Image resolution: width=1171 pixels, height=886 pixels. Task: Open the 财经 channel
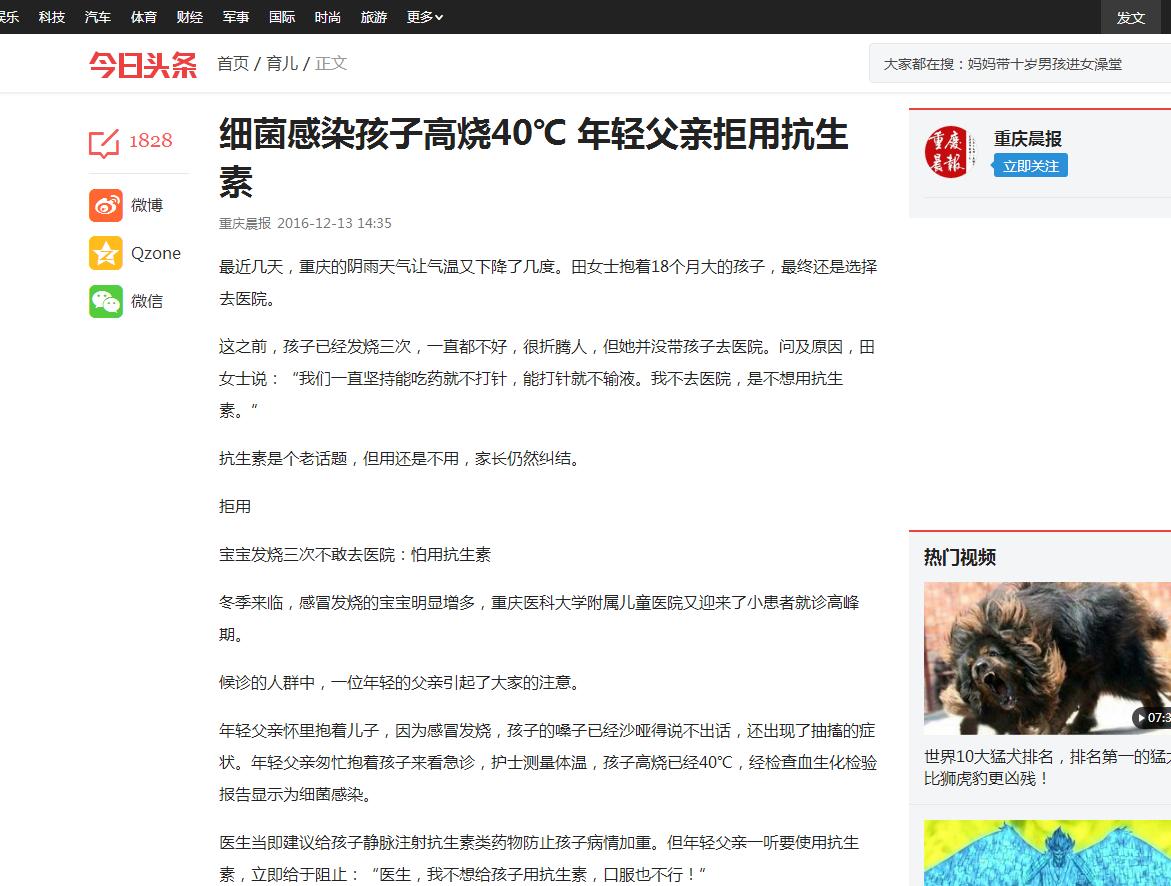point(189,16)
